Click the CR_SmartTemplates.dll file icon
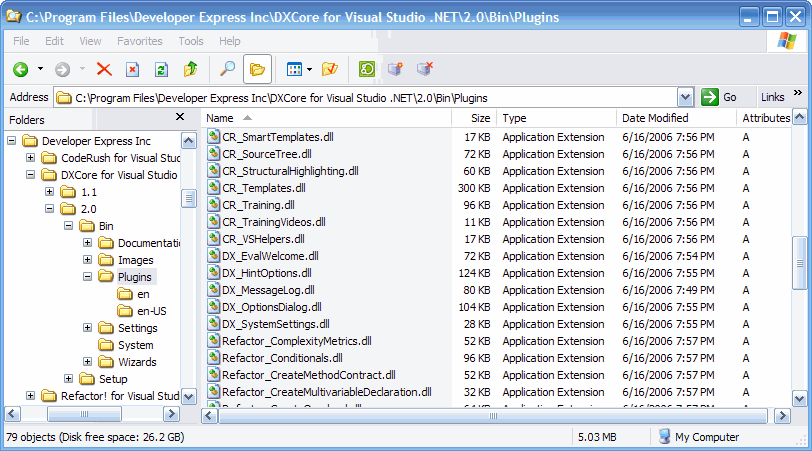Screen dimensions: 812x451 (213, 136)
